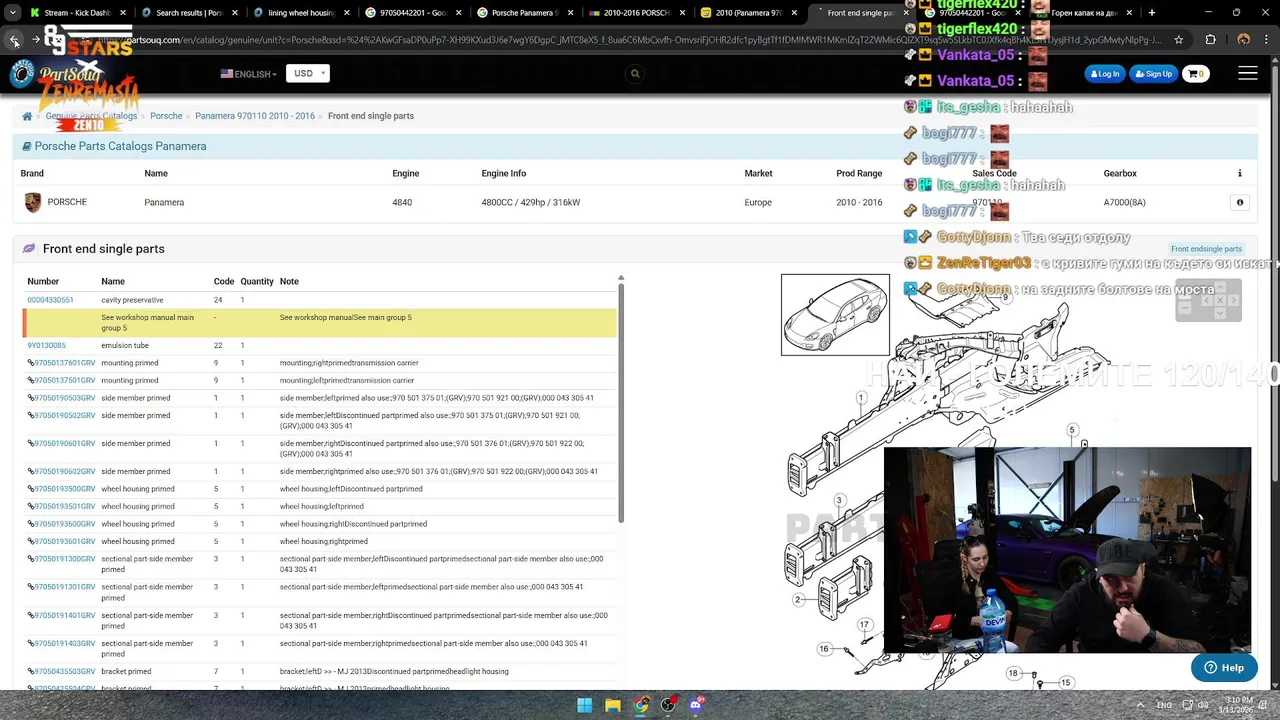Open the Help chat button

1224,668
